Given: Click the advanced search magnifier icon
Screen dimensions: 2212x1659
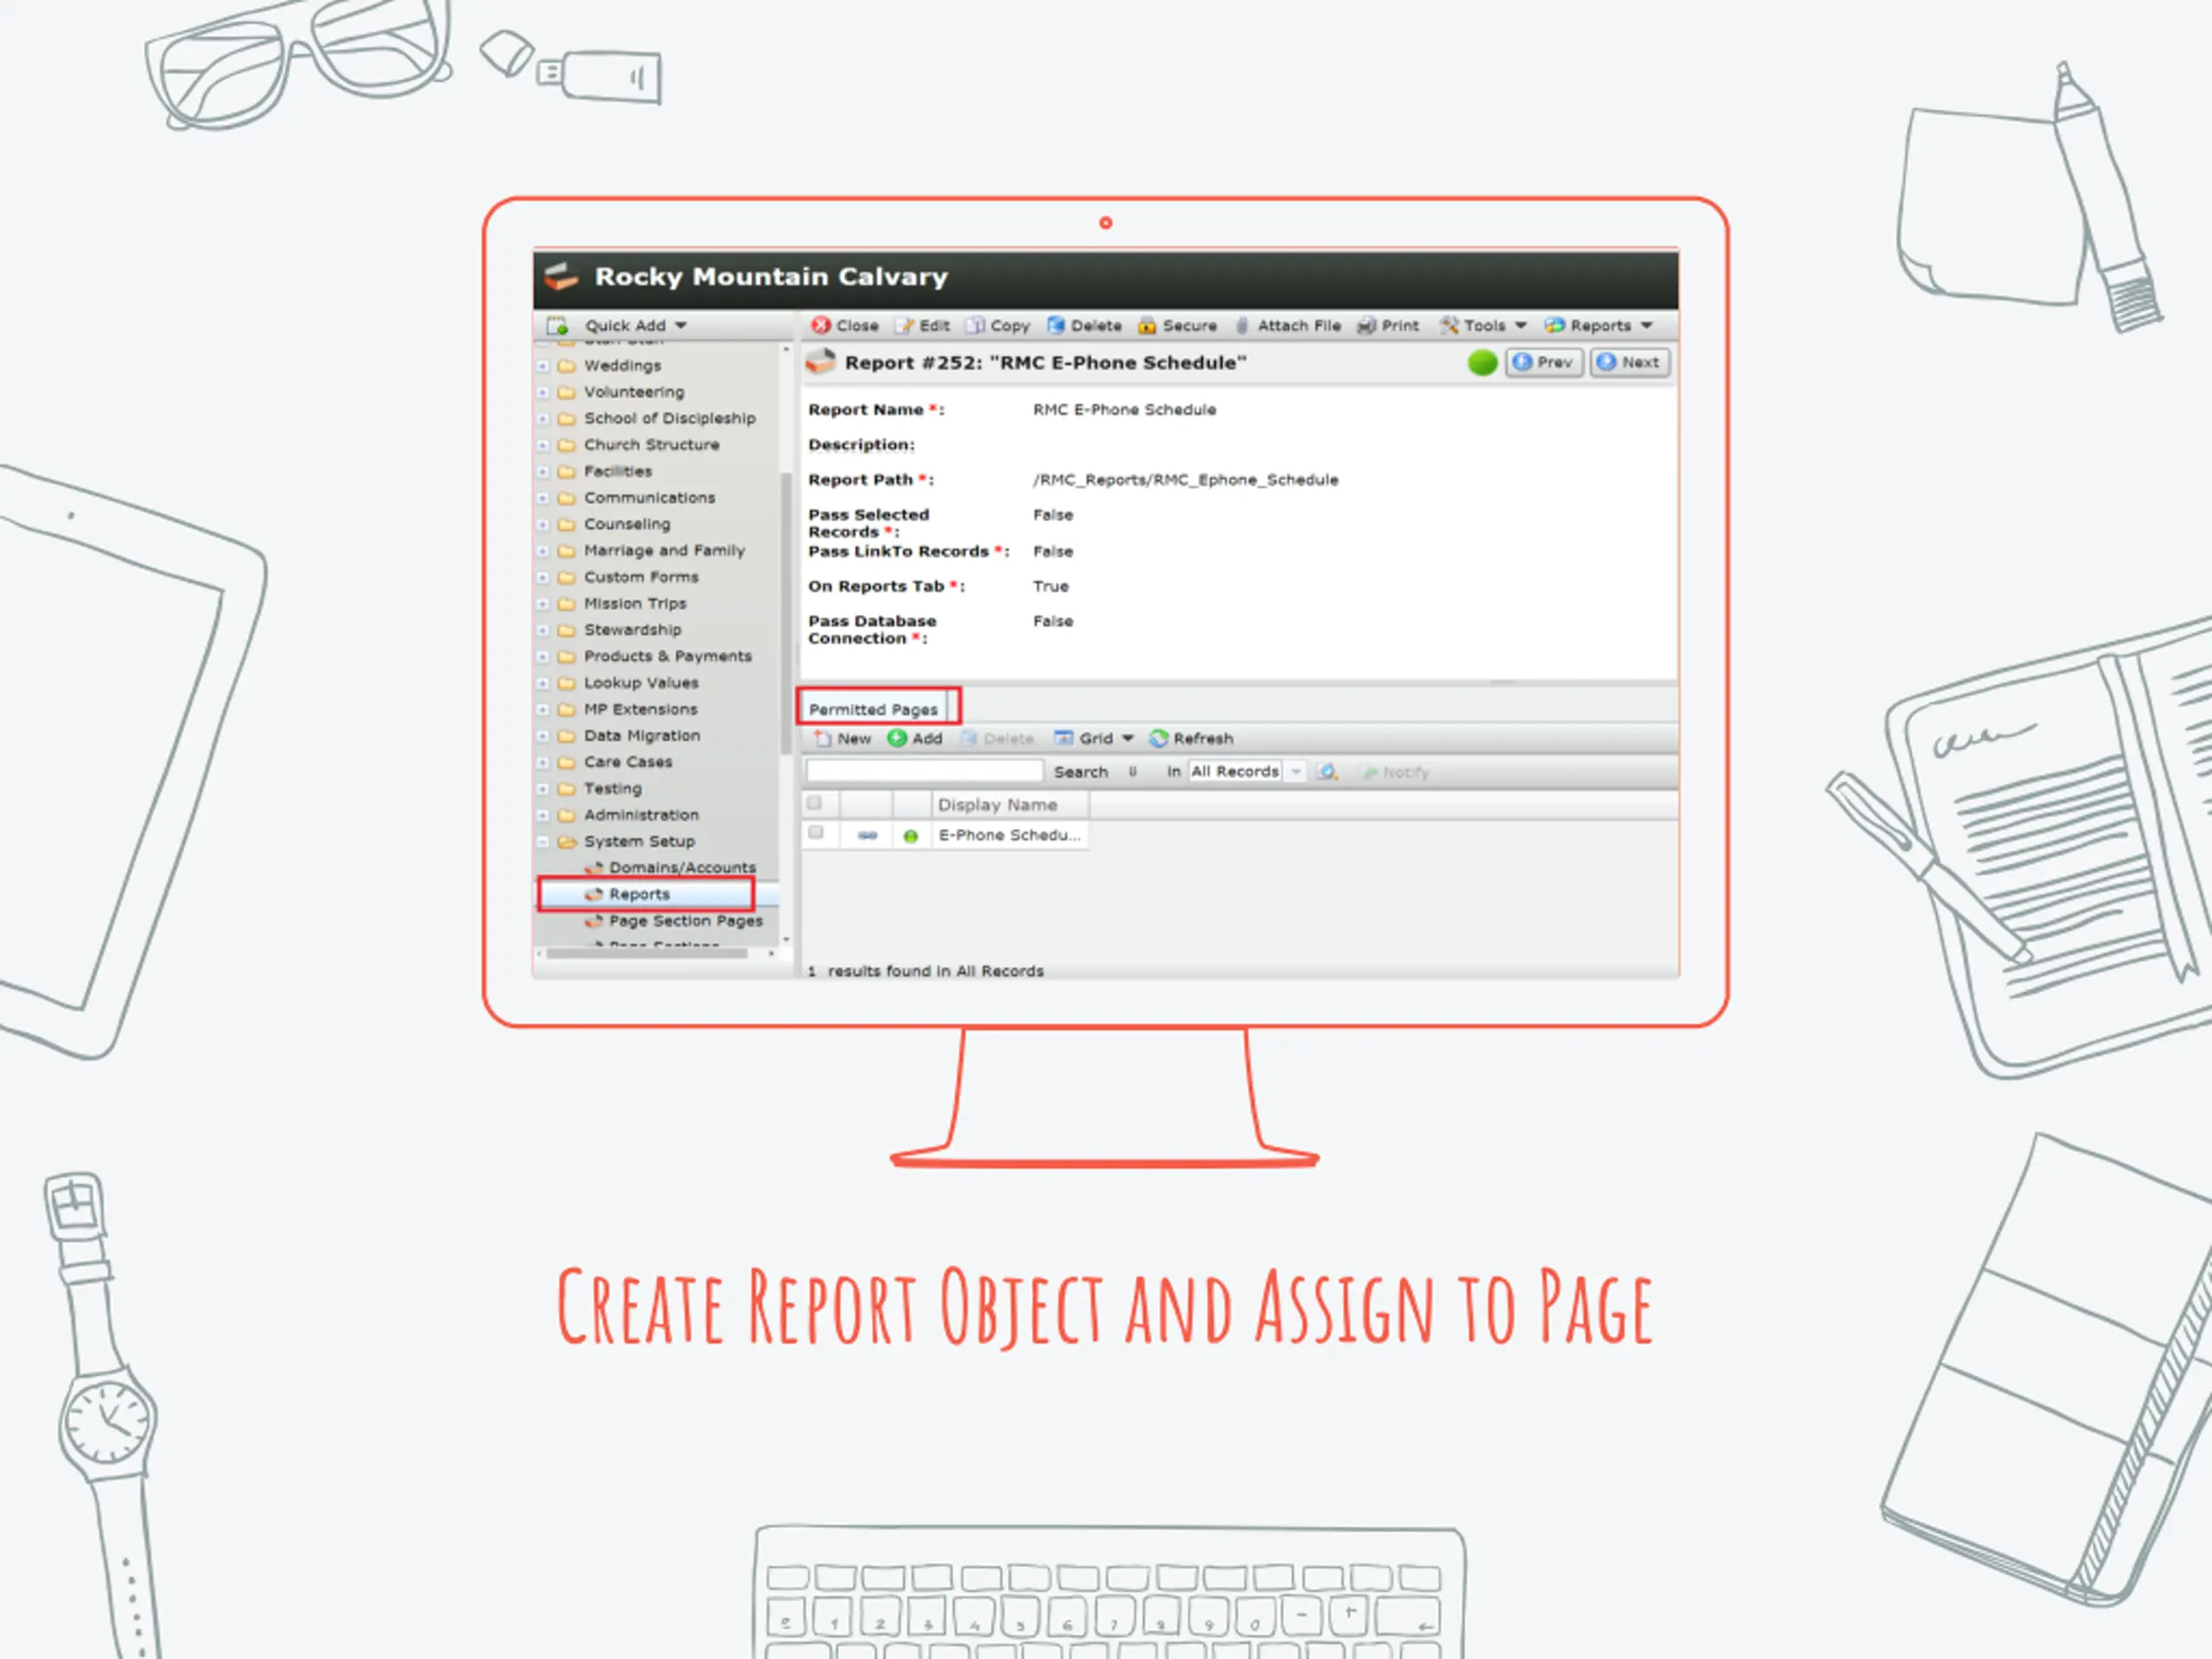Looking at the screenshot, I should coord(1327,771).
